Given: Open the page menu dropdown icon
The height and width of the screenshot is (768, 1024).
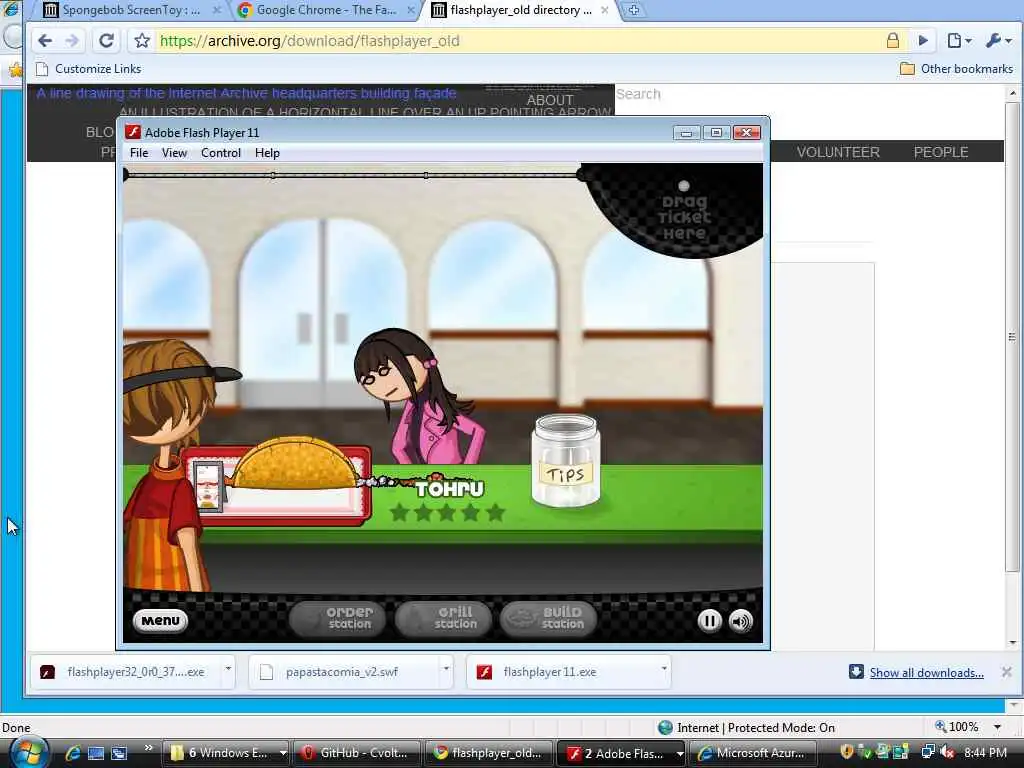Looking at the screenshot, I should click(x=959, y=40).
